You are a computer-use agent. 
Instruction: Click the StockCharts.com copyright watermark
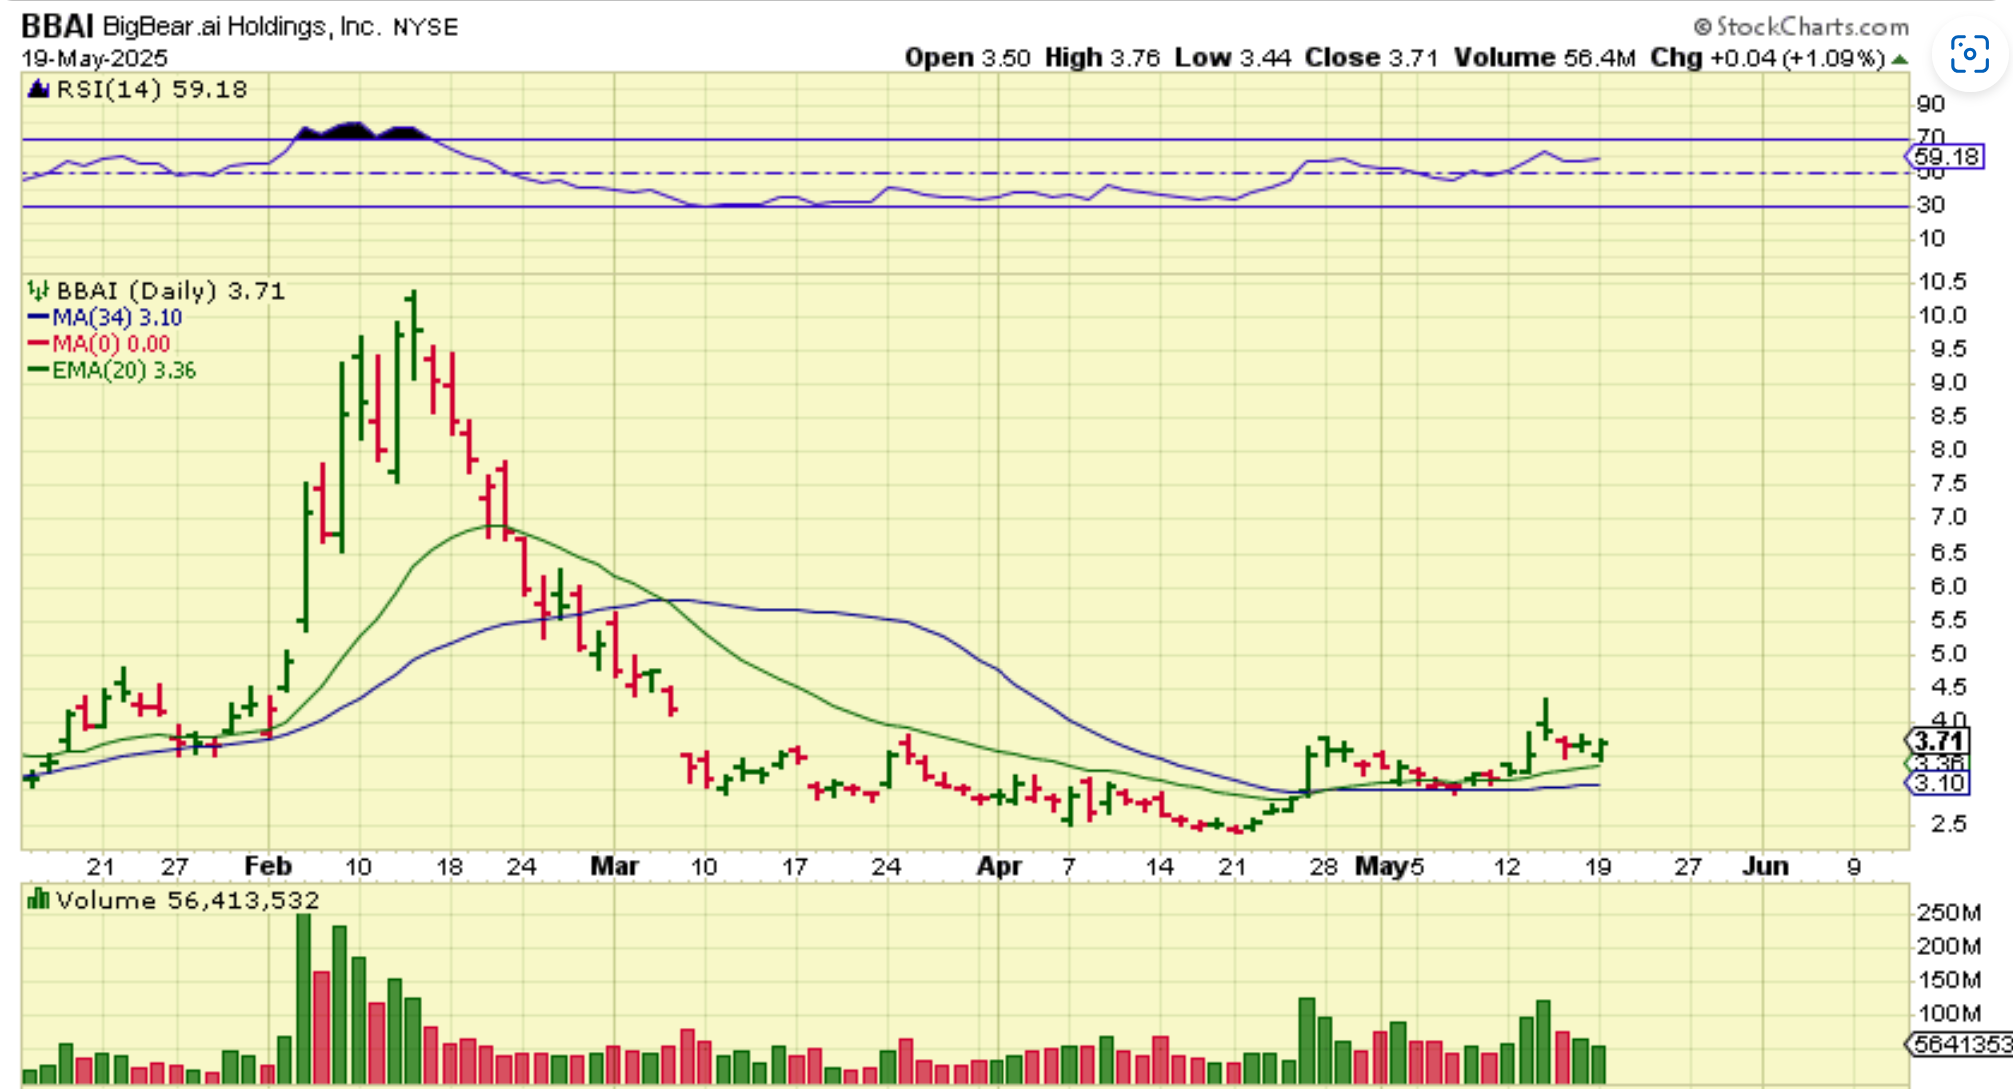pyautogui.click(x=1801, y=26)
